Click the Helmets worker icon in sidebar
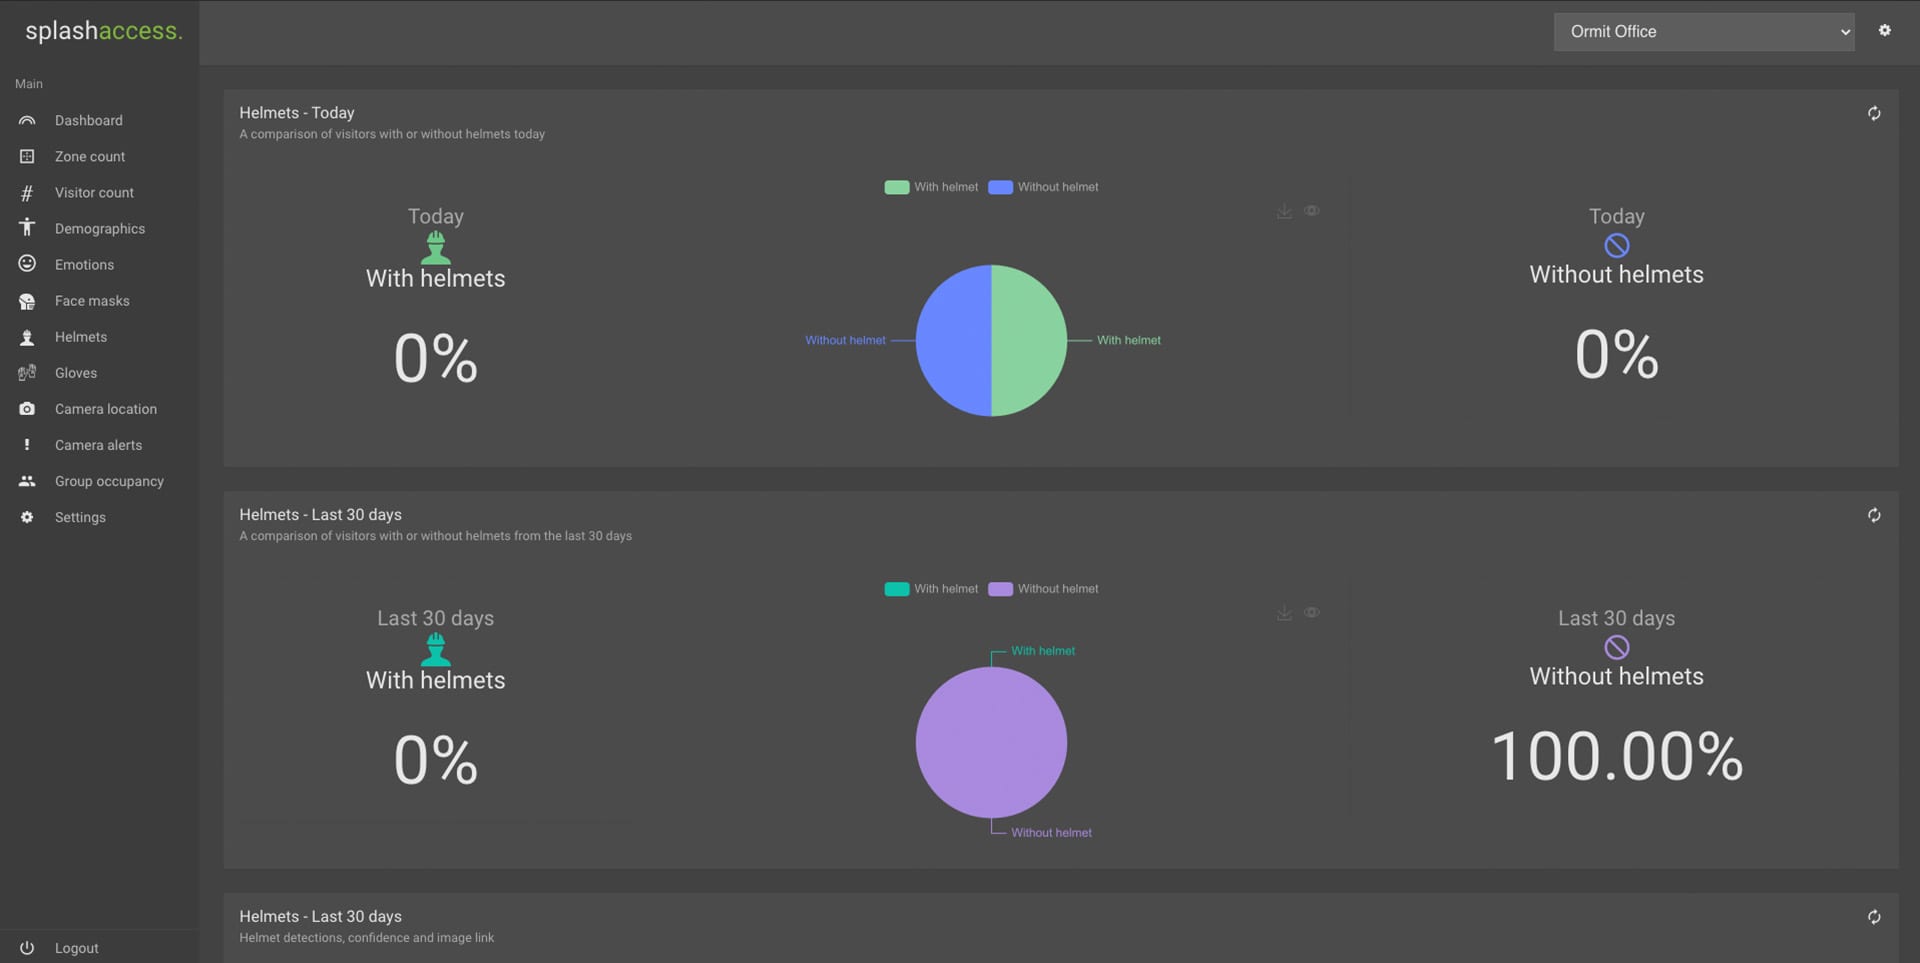1920x963 pixels. 27,337
